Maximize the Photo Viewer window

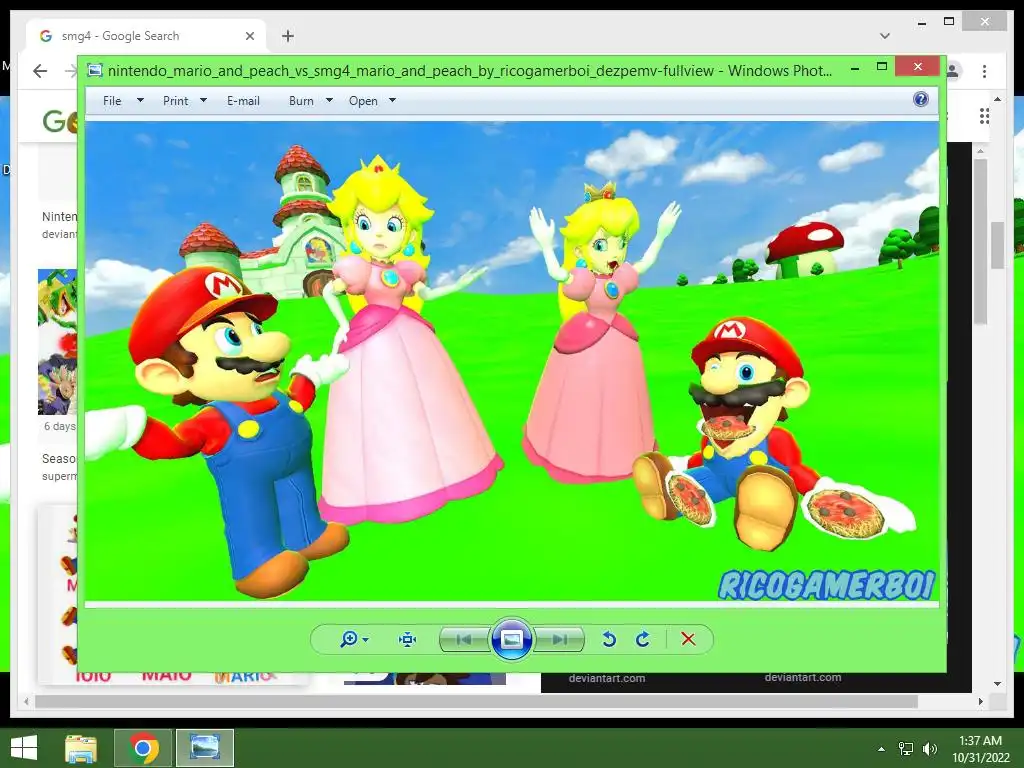coord(882,67)
